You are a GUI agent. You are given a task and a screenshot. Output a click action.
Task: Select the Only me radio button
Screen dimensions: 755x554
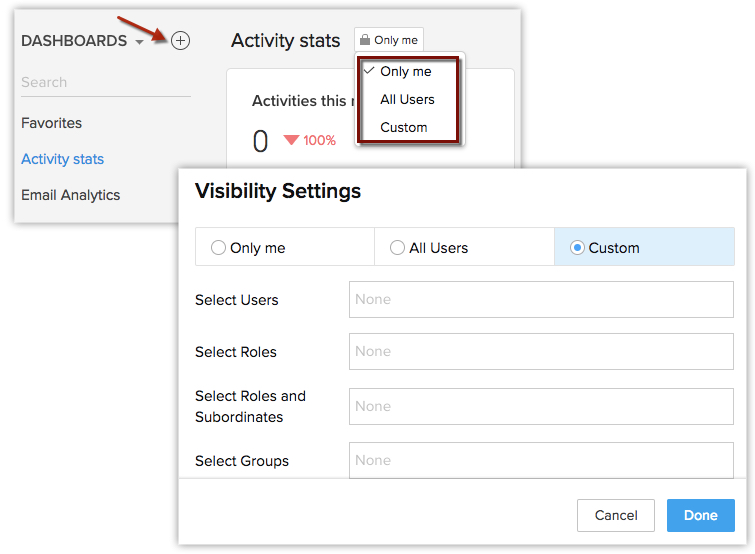218,248
